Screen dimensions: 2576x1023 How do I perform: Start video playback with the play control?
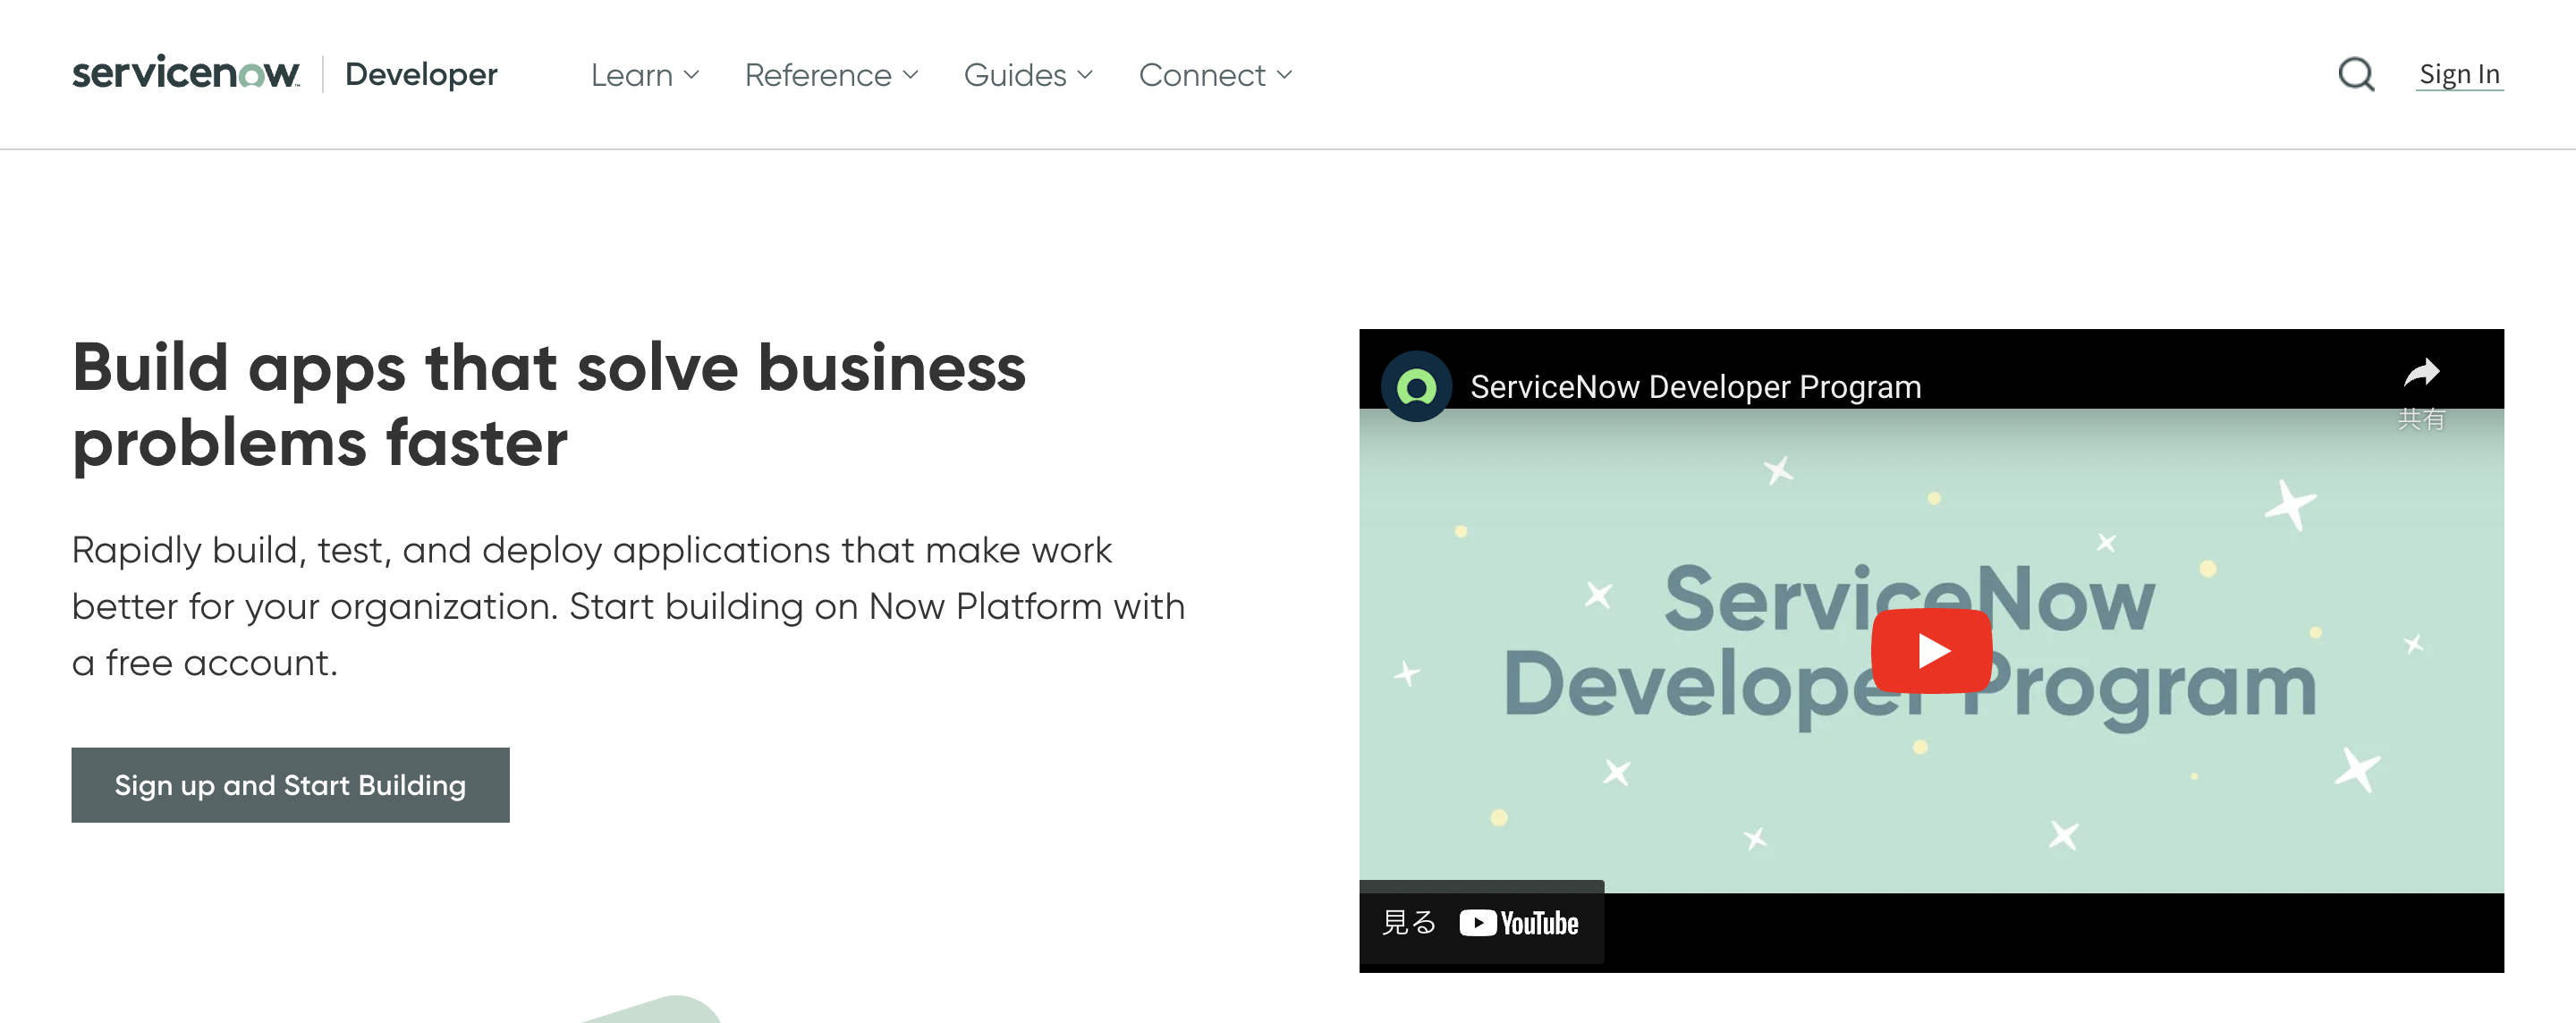coord(1934,650)
